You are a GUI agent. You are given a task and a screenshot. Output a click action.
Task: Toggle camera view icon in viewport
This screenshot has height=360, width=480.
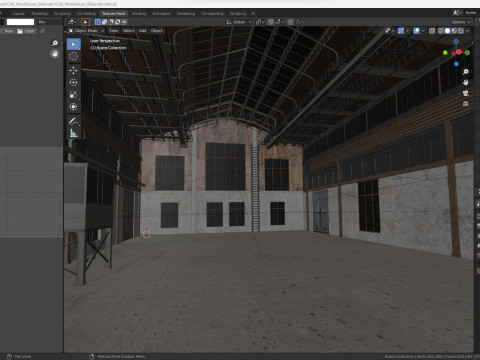[466, 93]
